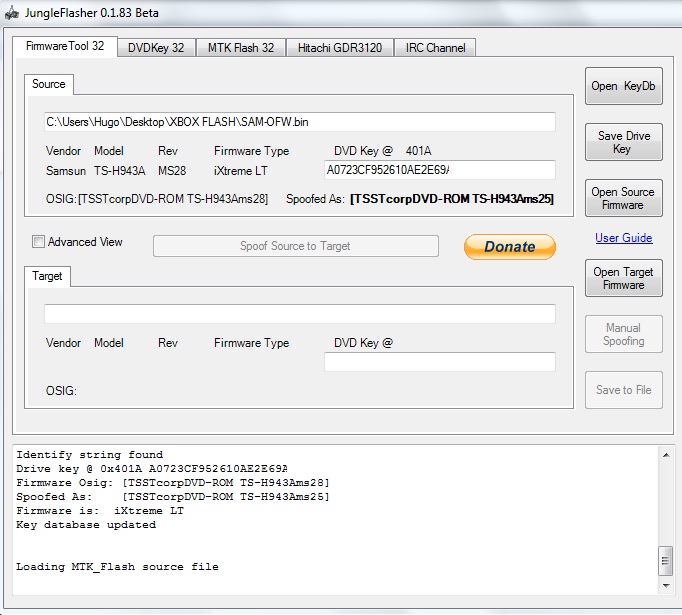Select the Hitachi GDR3120 tab

(340, 48)
